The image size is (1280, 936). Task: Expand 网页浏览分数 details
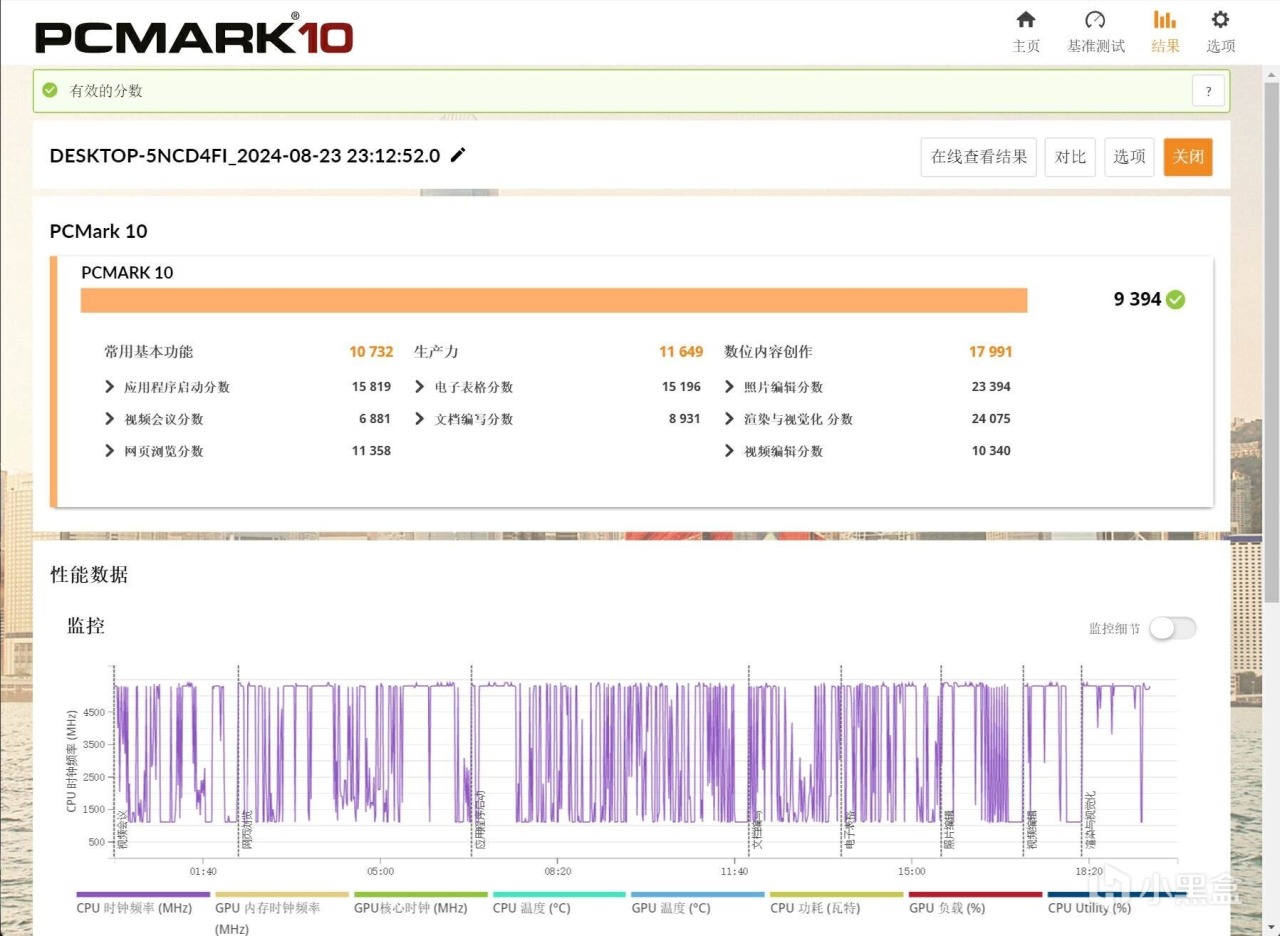(x=110, y=451)
